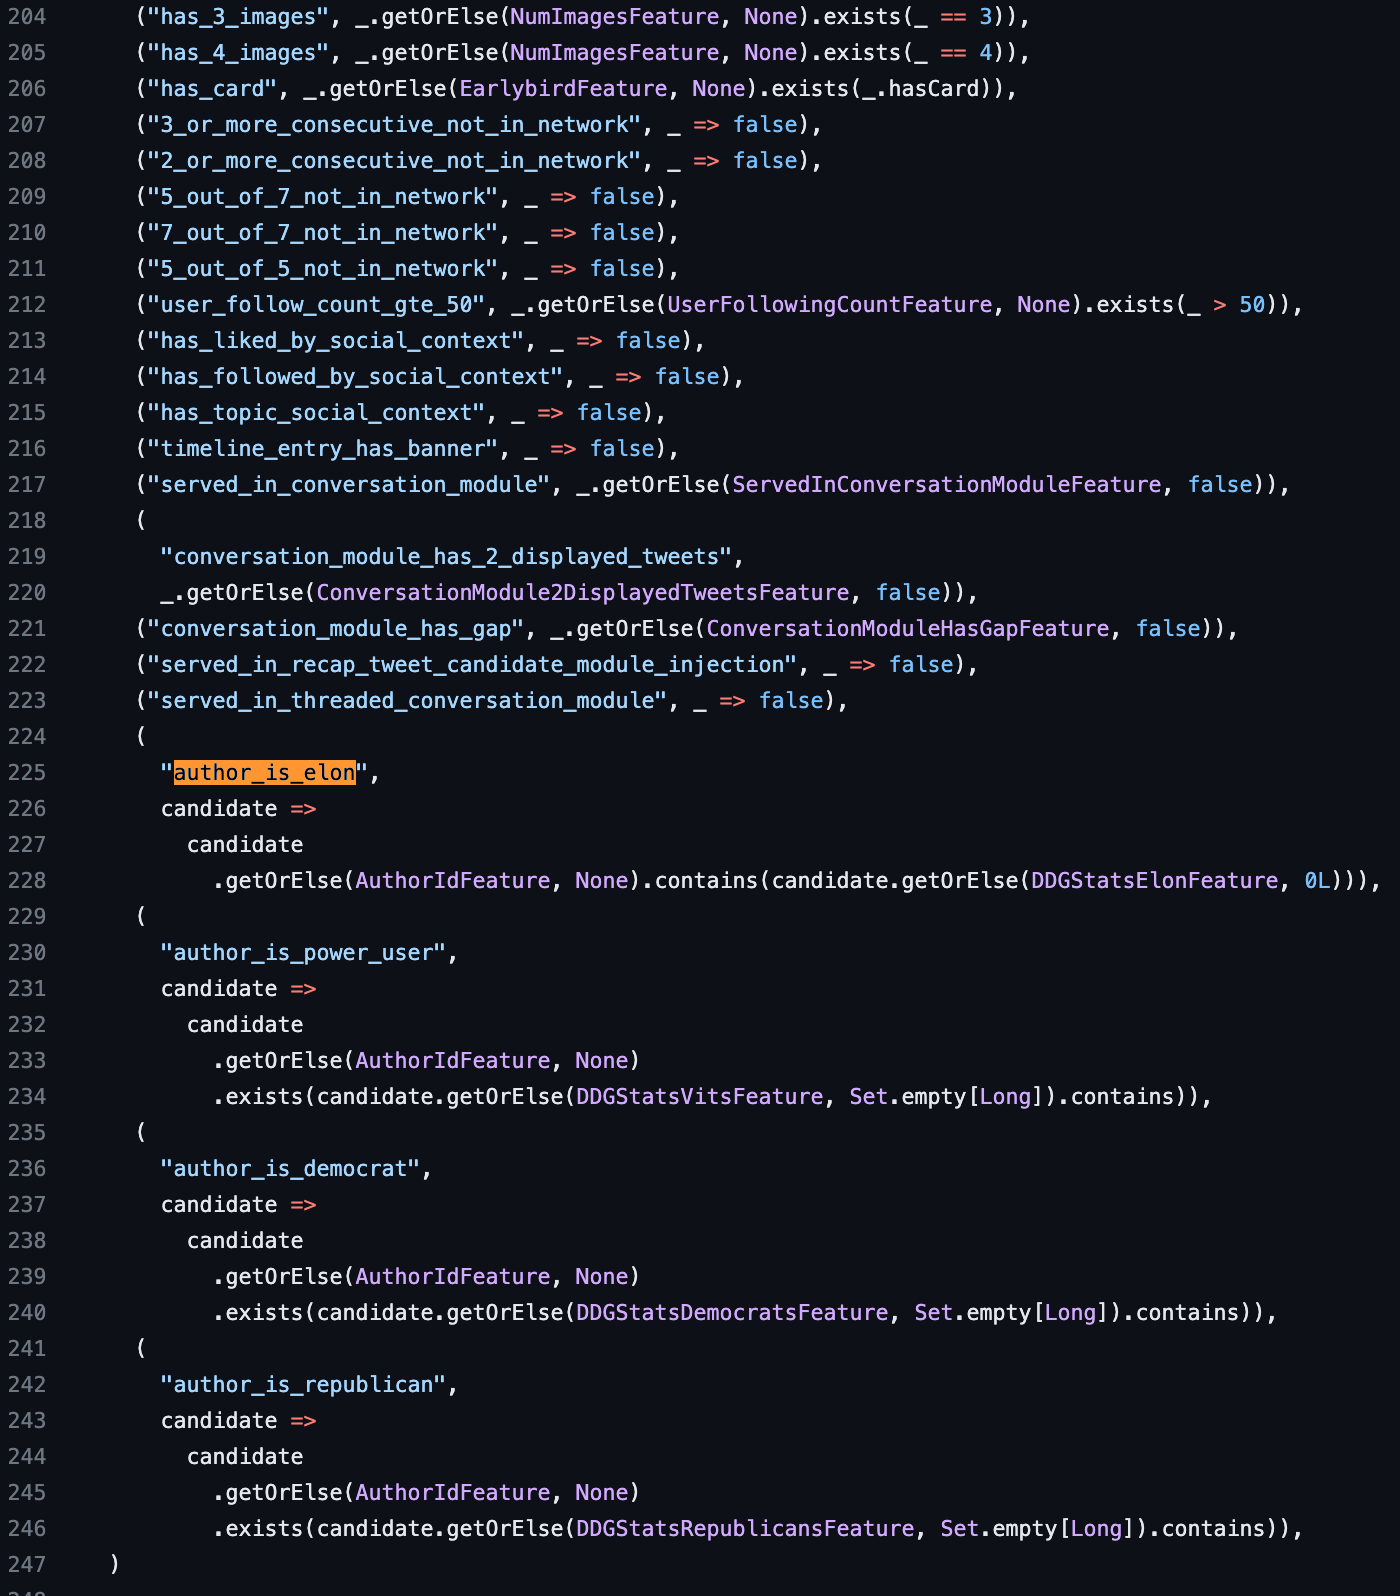Click the highlighted author_is_elon search match
This screenshot has height=1596, width=1400.
point(264,773)
